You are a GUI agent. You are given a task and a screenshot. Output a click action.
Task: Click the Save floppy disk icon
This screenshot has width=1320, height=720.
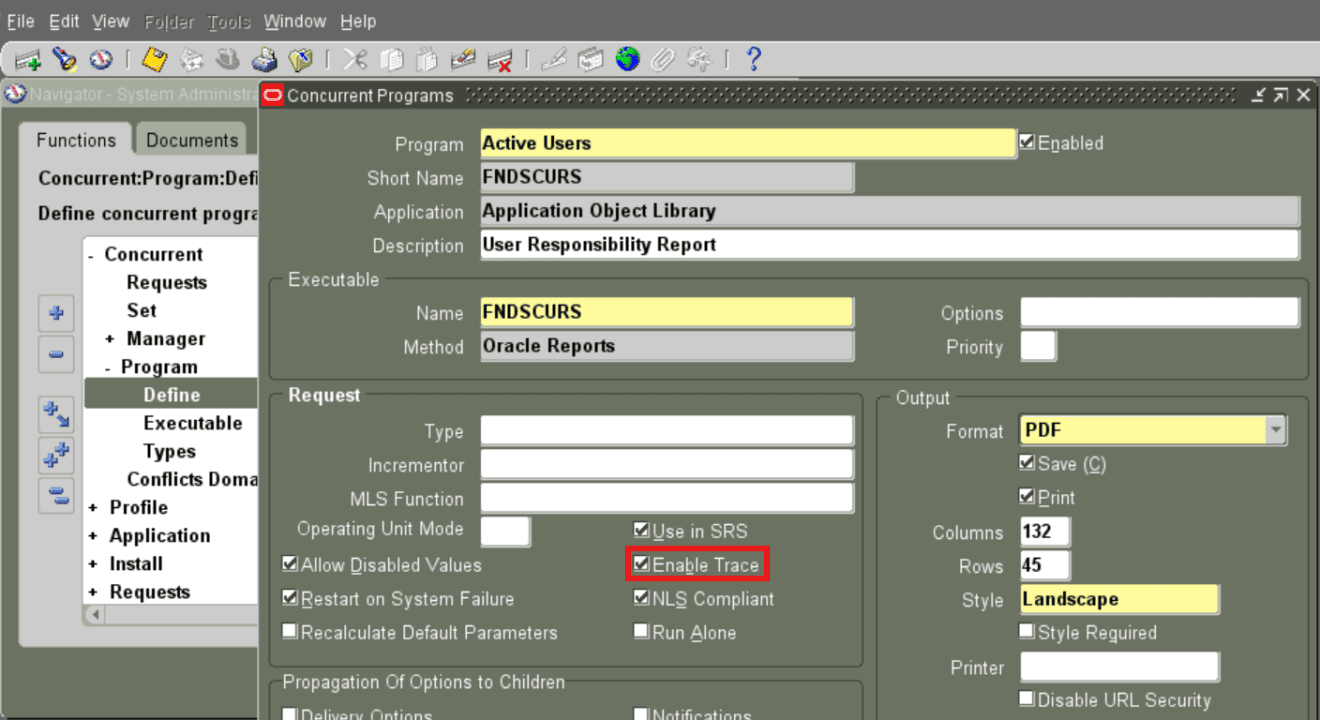point(155,59)
